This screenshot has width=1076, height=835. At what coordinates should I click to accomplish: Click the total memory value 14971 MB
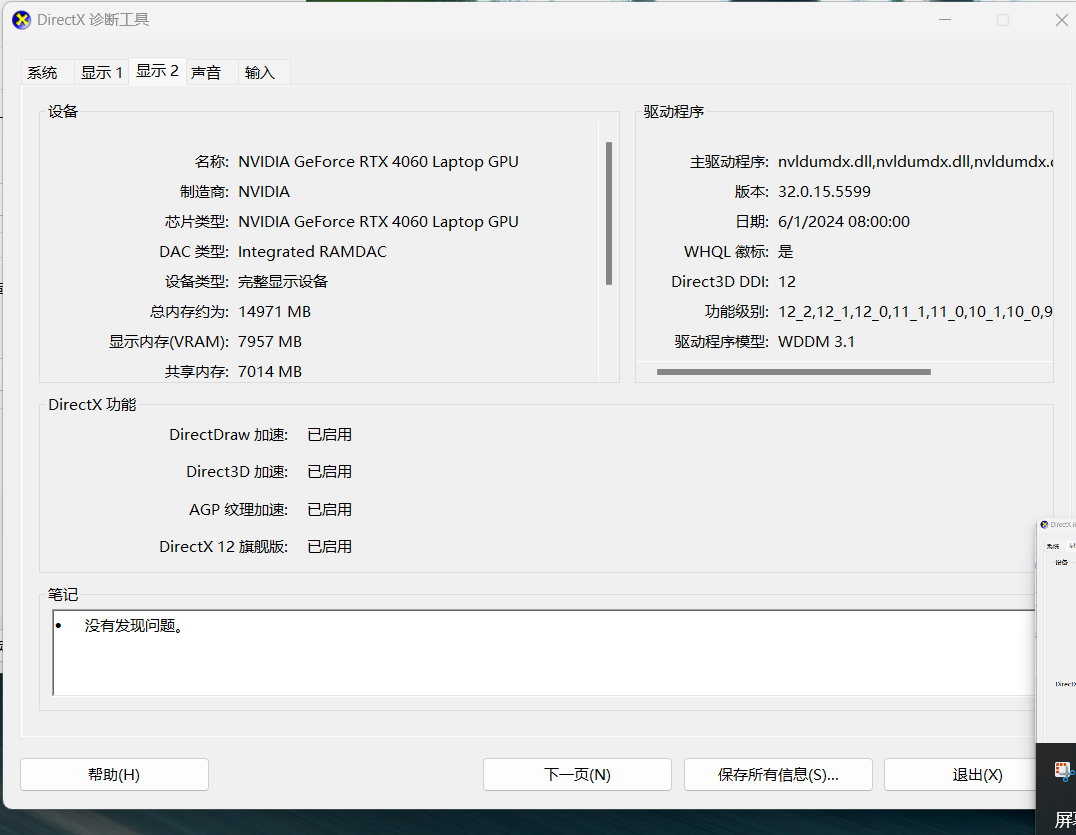tap(274, 312)
